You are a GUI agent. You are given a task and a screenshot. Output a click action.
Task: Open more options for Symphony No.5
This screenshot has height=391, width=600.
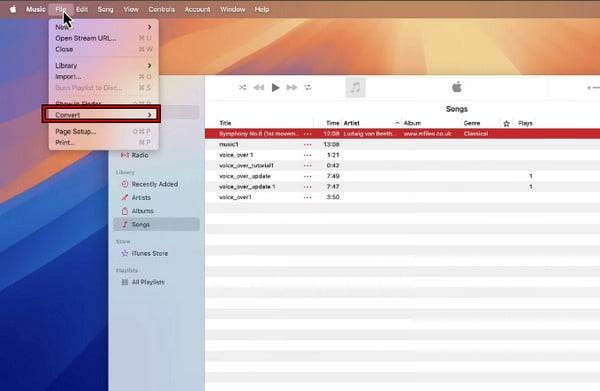[x=307, y=134]
